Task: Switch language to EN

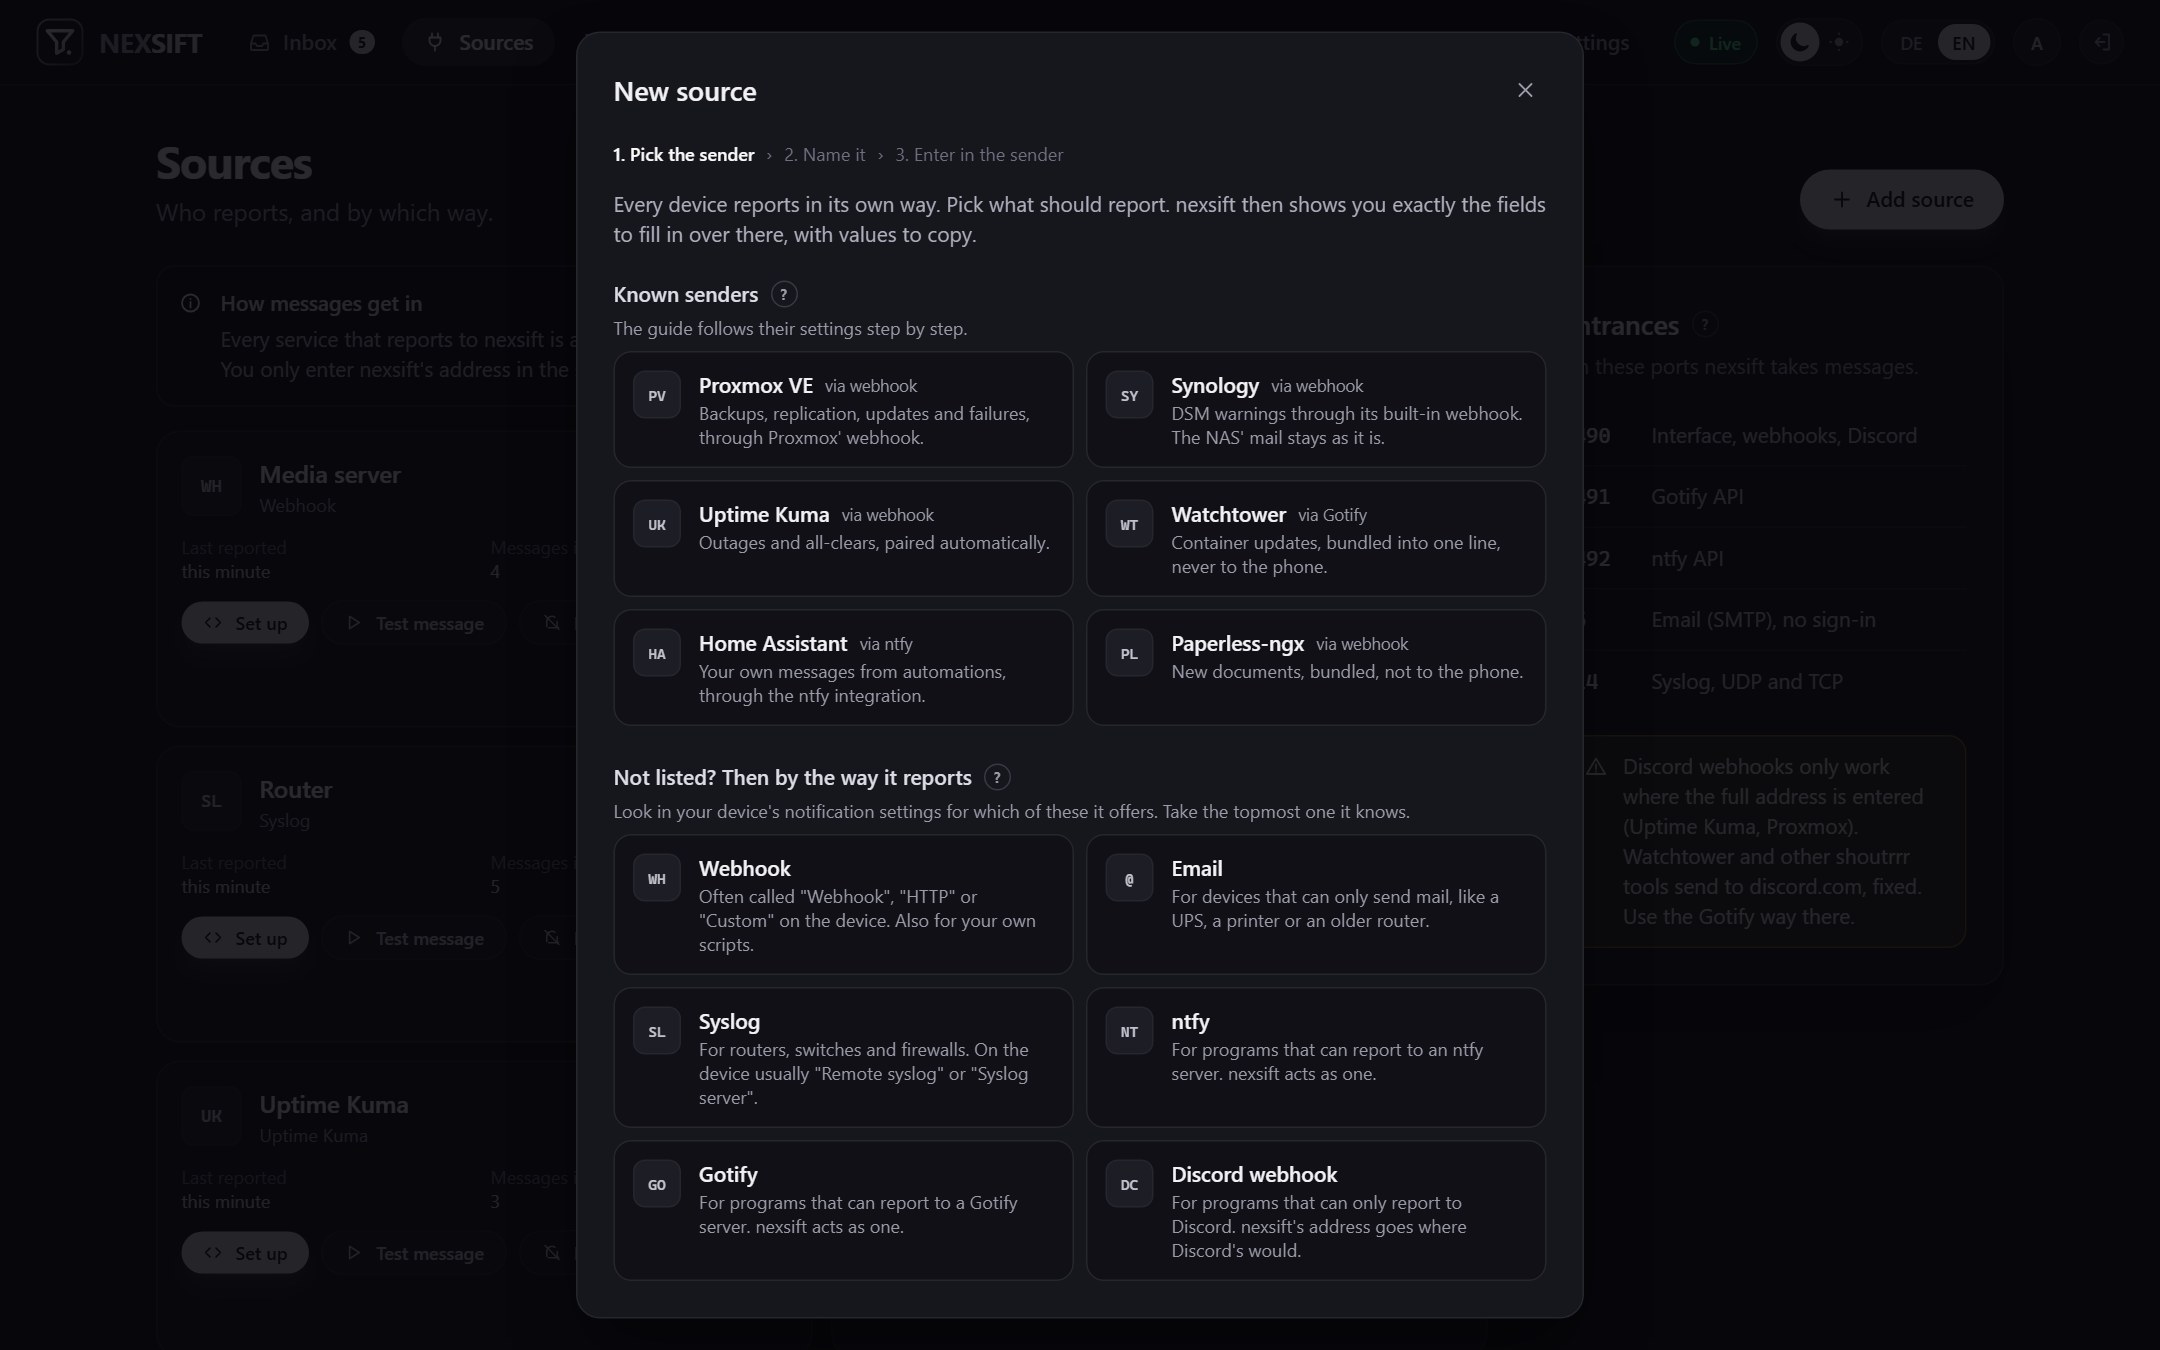Action: (1963, 43)
